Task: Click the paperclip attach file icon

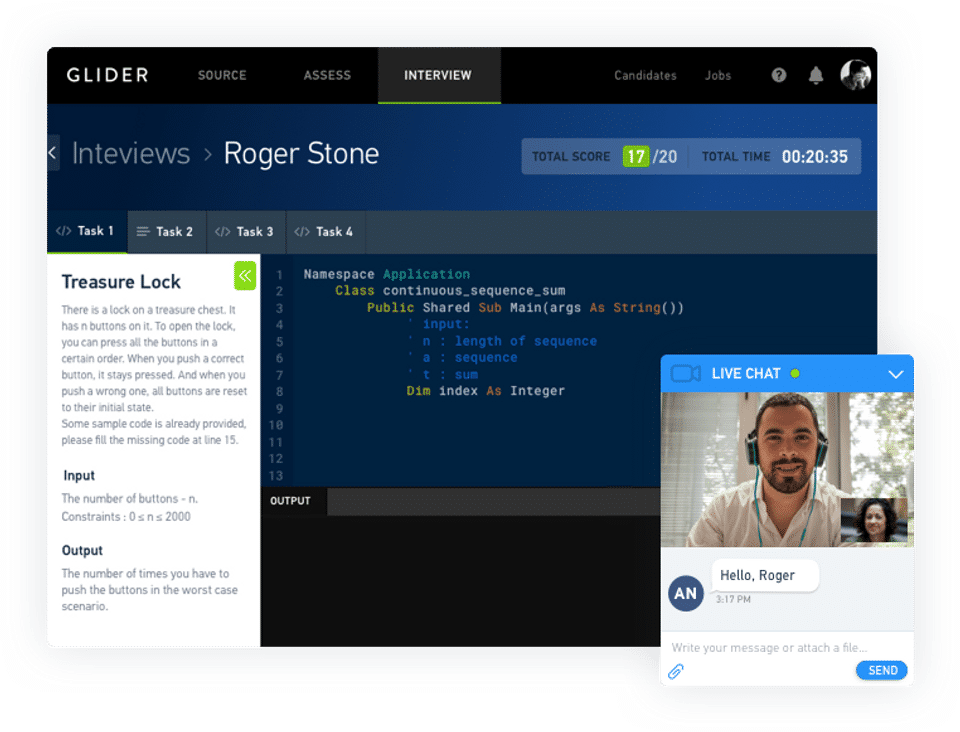Action: click(x=675, y=671)
